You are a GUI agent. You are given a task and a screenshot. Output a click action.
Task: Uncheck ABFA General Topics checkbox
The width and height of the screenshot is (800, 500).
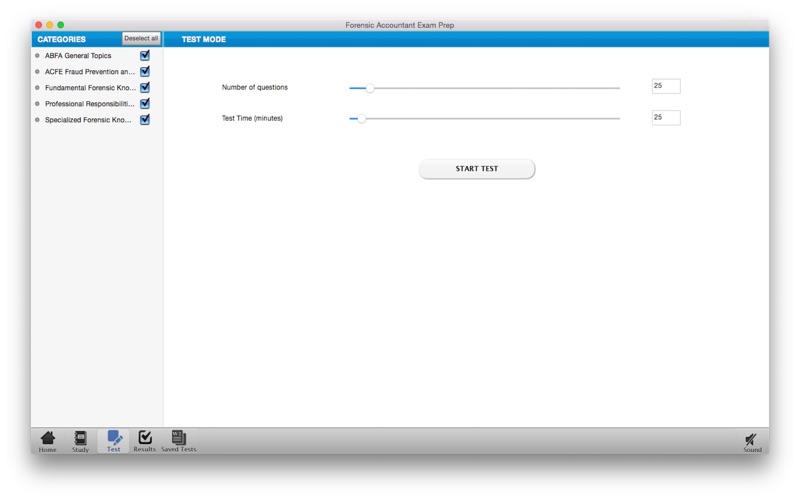[145, 55]
